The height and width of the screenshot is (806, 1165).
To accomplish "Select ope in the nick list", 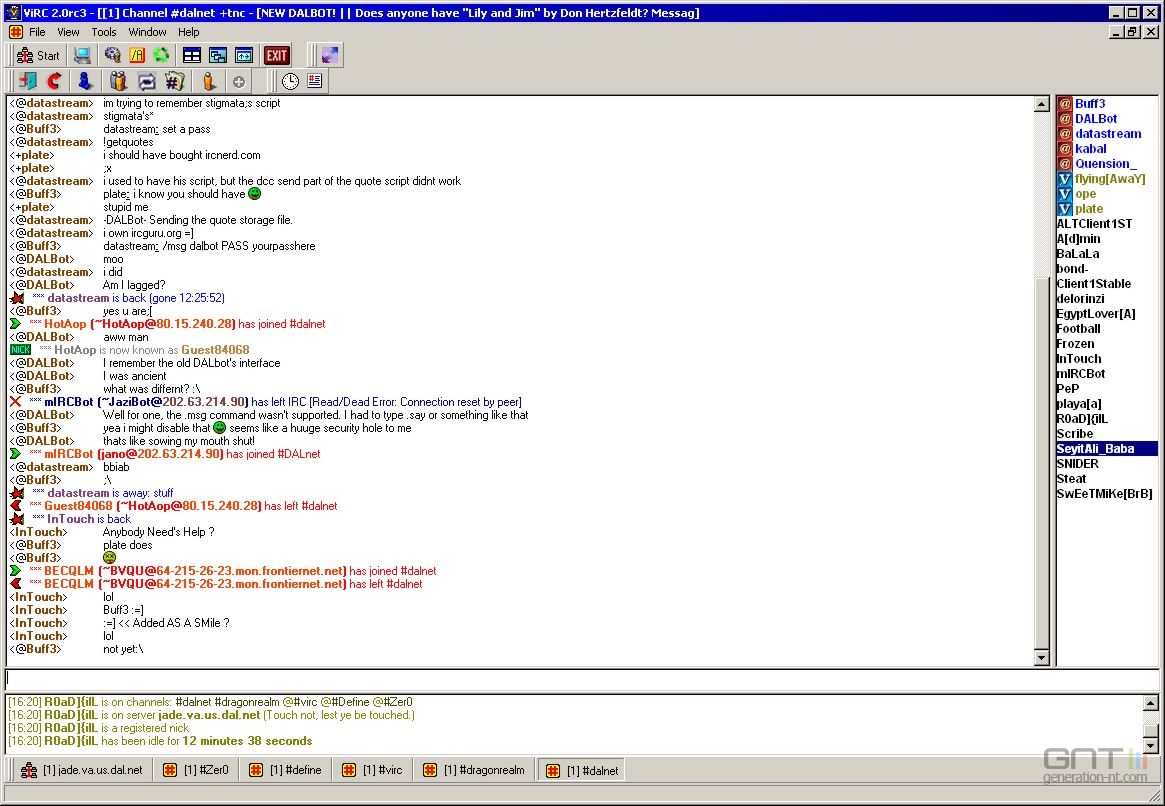I will coord(1106,194).
